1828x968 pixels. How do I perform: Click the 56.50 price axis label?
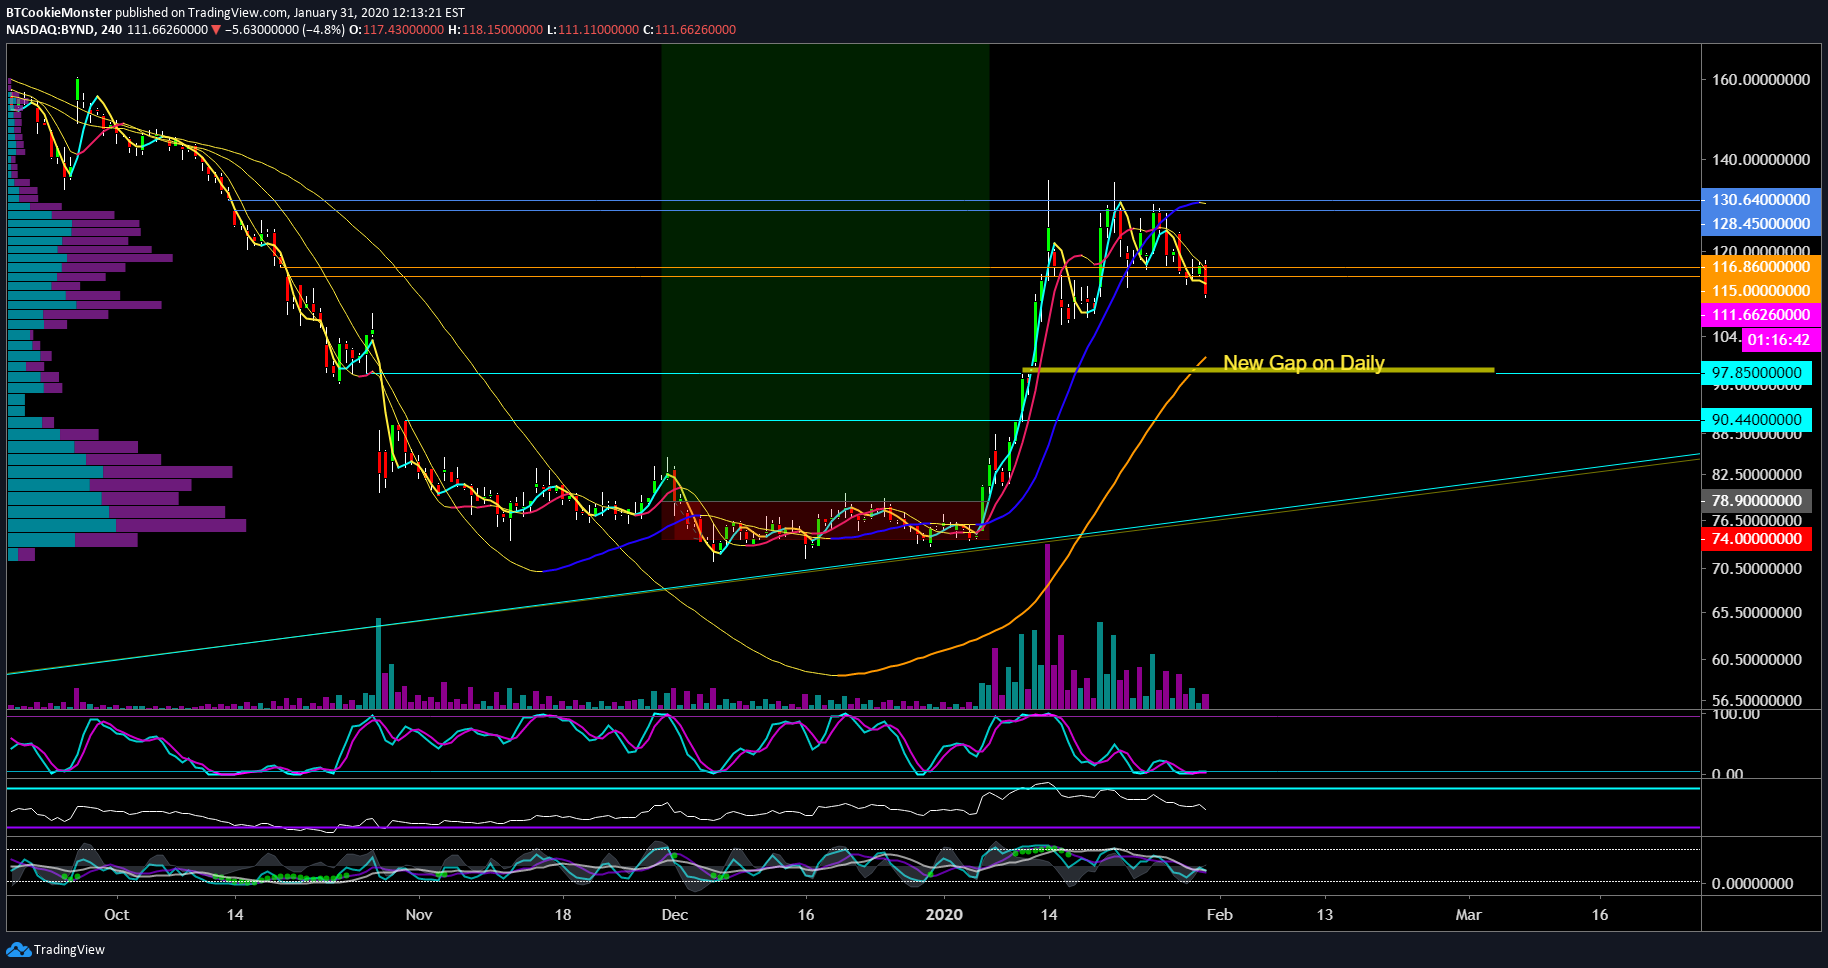click(x=1756, y=701)
